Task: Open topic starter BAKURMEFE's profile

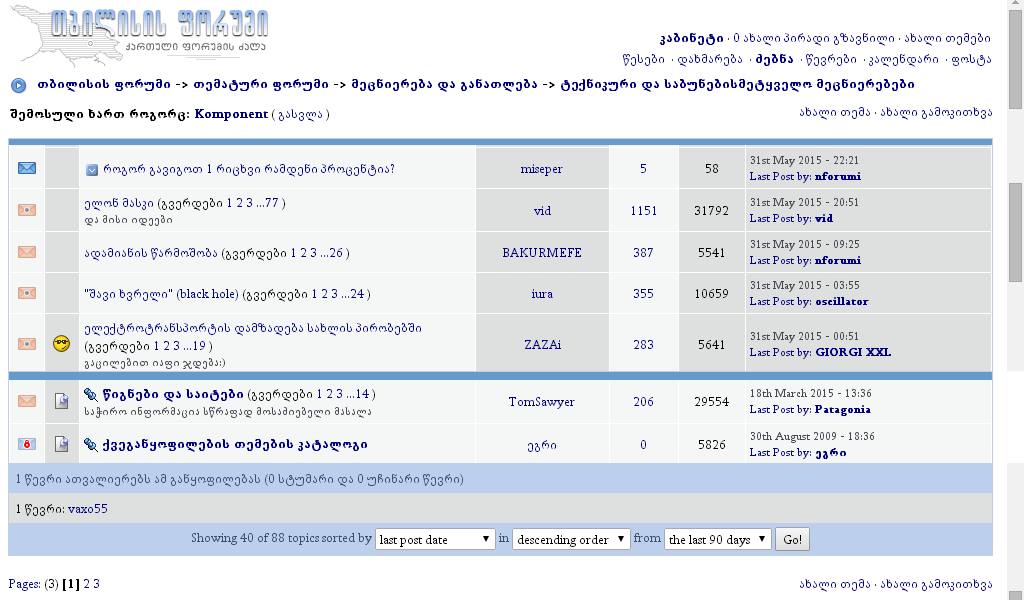Action: click(541, 253)
